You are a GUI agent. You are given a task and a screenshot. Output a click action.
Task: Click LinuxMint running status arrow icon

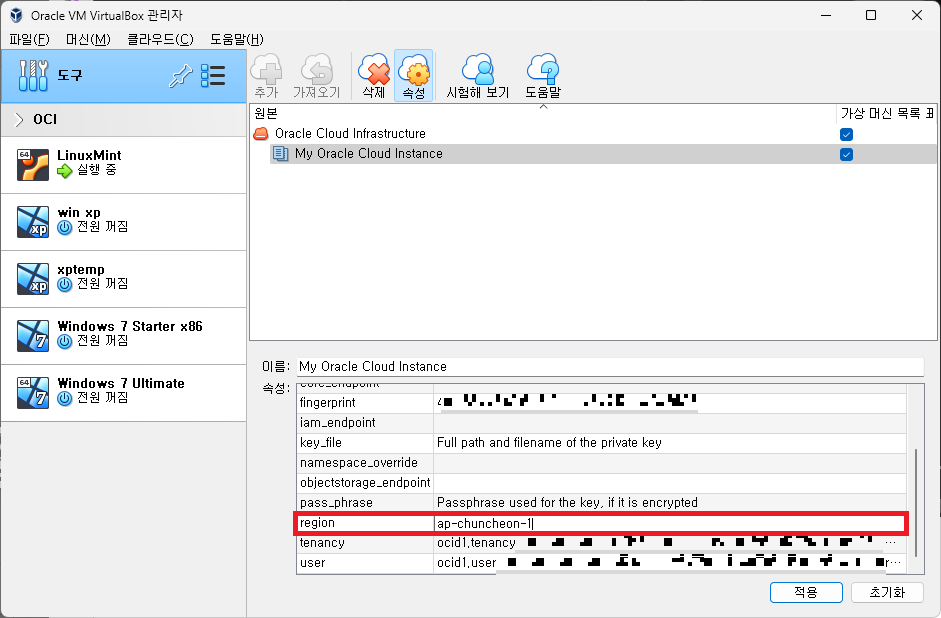coord(64,171)
